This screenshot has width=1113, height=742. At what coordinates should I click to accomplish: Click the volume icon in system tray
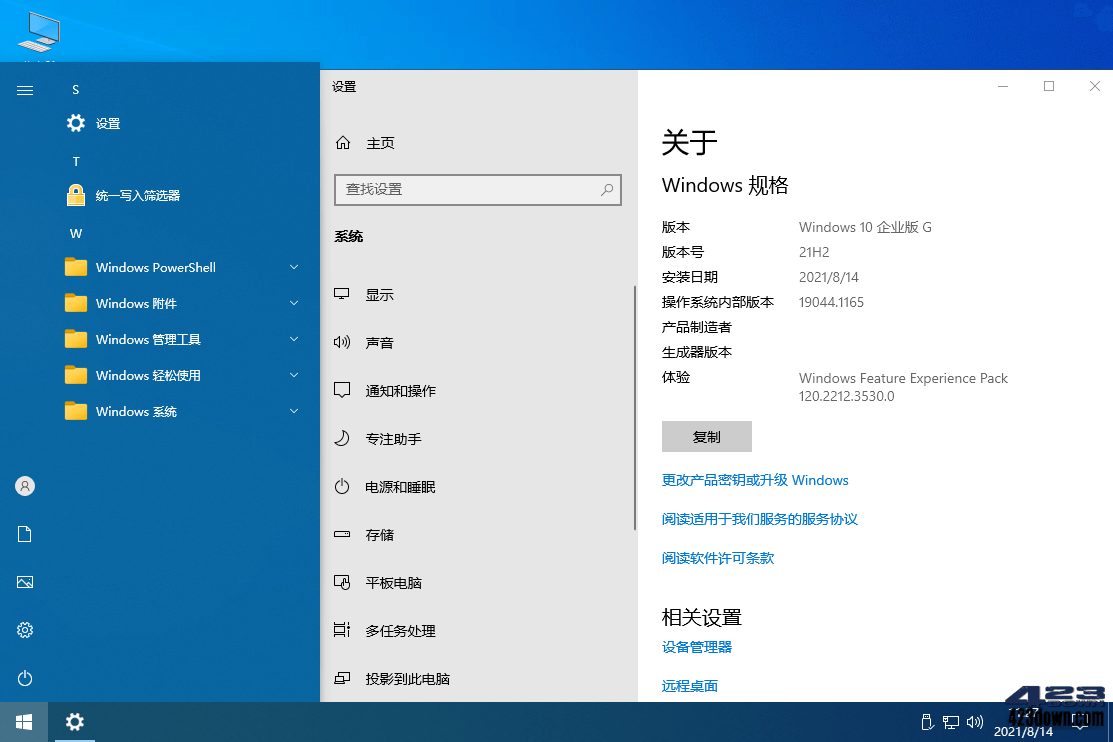click(x=974, y=722)
